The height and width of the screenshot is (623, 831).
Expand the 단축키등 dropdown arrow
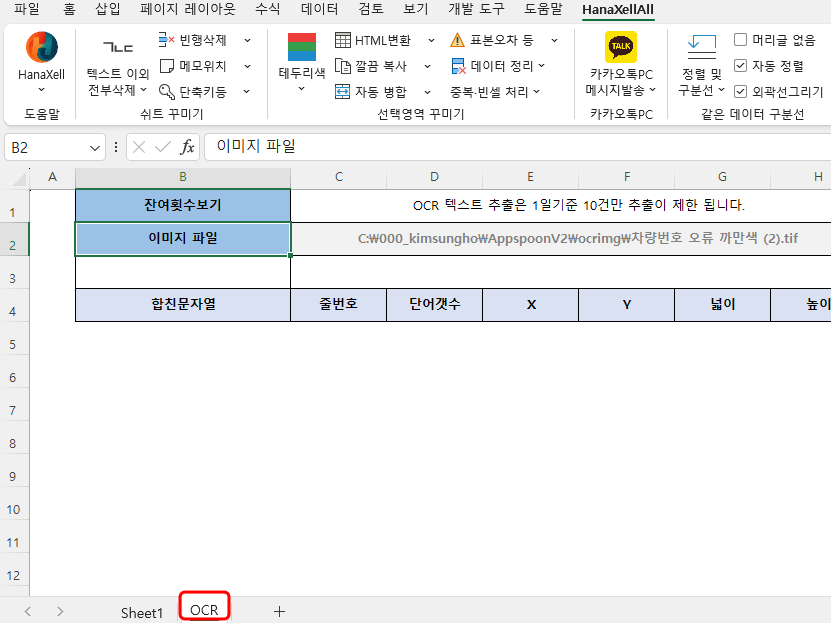pos(247,92)
